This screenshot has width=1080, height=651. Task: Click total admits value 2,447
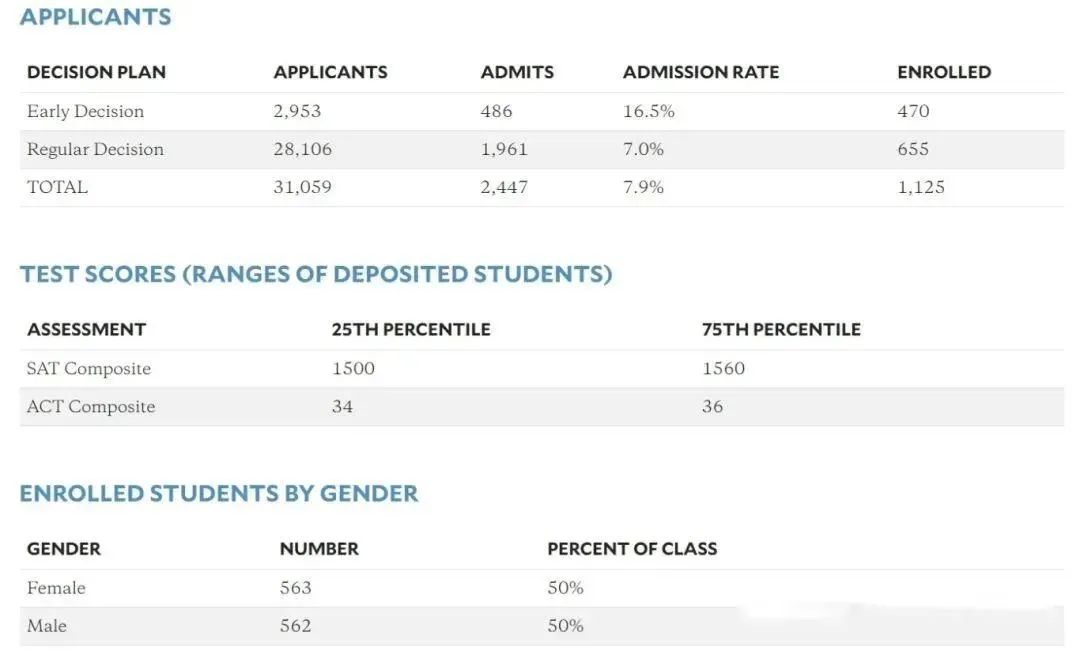click(x=504, y=187)
